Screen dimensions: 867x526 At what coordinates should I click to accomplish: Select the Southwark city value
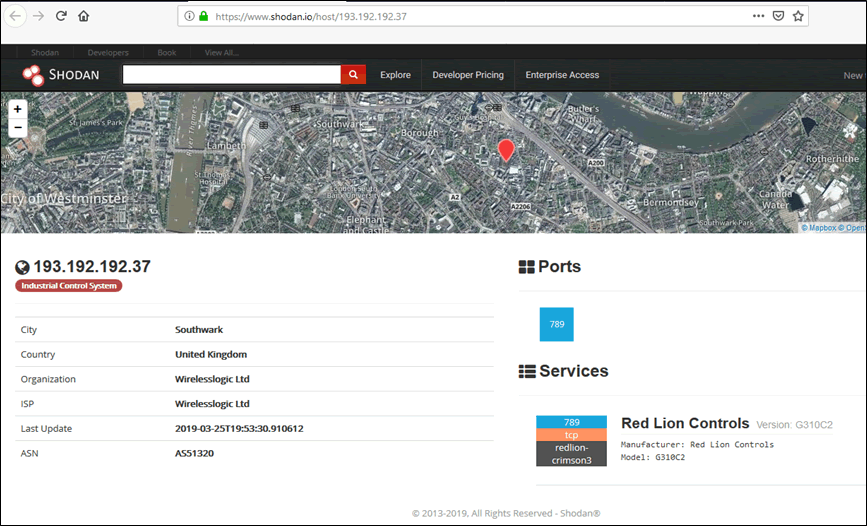point(199,330)
